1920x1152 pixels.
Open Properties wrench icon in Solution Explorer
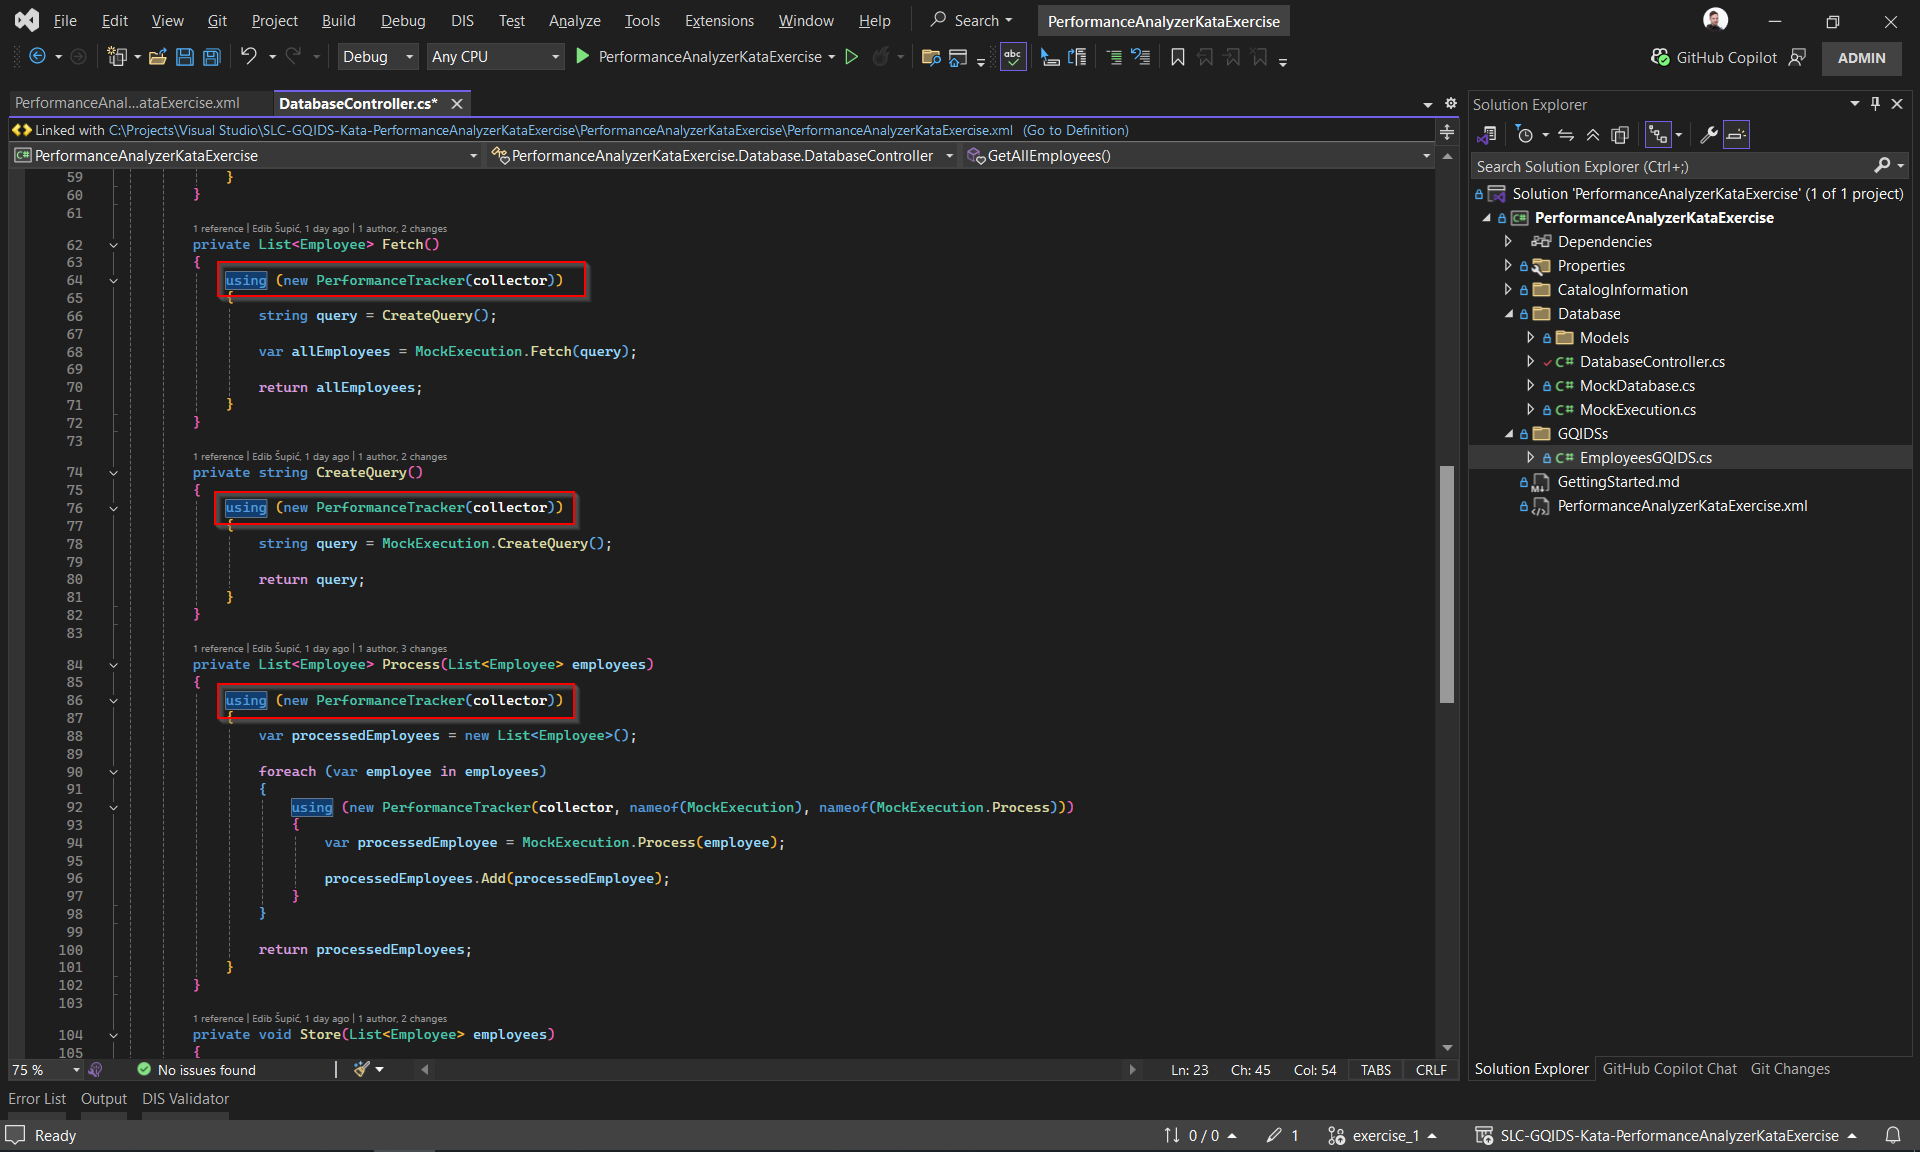[1709, 134]
